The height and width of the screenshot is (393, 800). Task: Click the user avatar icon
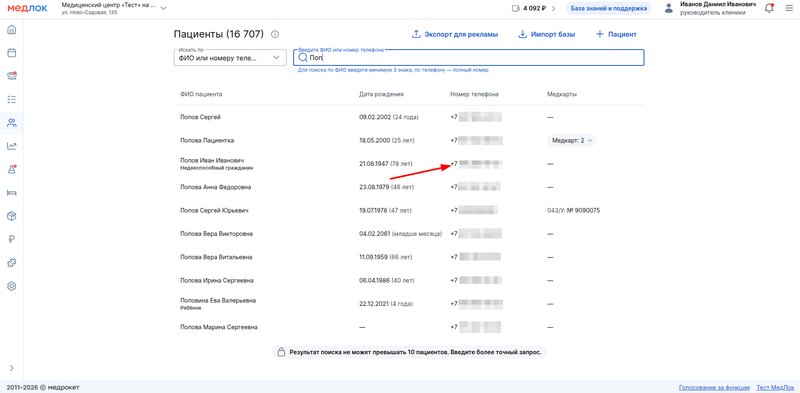tap(669, 8)
